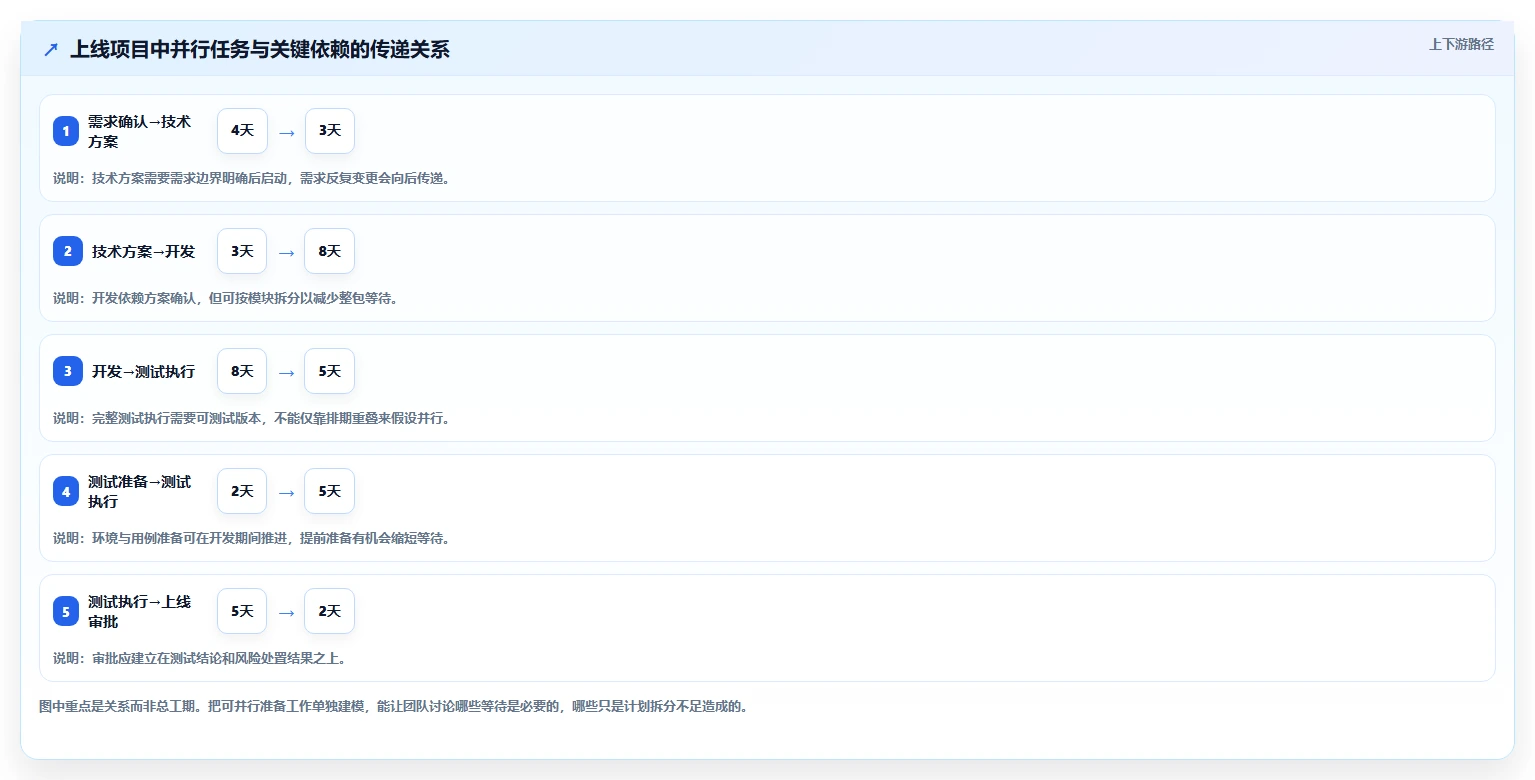Click the 5天 box in 测试准备→测试执行 row

tap(330, 491)
